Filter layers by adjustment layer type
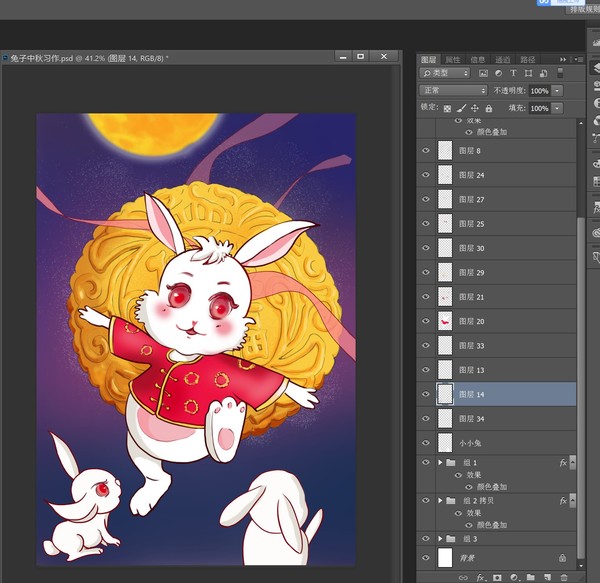Viewport: 600px width, 583px height. [x=498, y=73]
